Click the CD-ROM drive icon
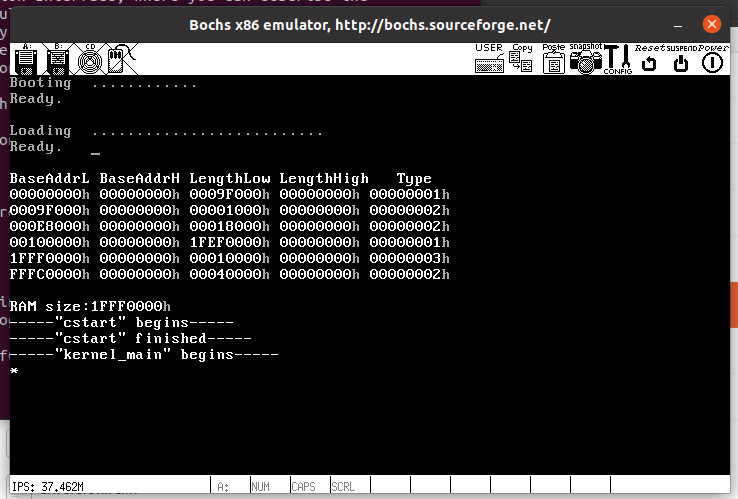The width and height of the screenshot is (738, 499). [89, 59]
